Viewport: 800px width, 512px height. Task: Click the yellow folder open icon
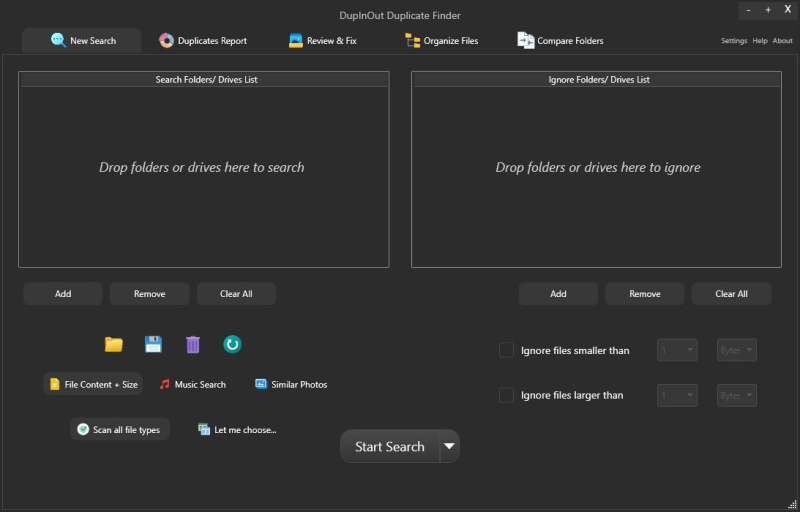coord(114,345)
